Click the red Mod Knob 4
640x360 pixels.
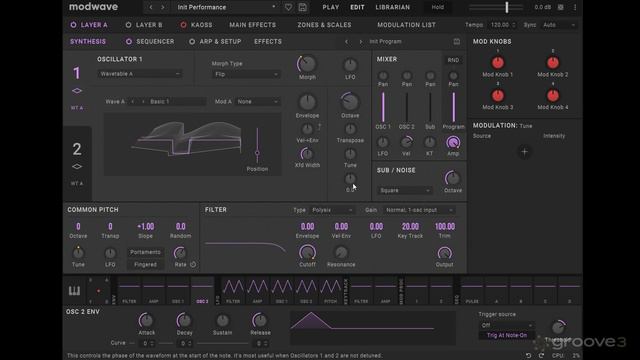point(553,96)
